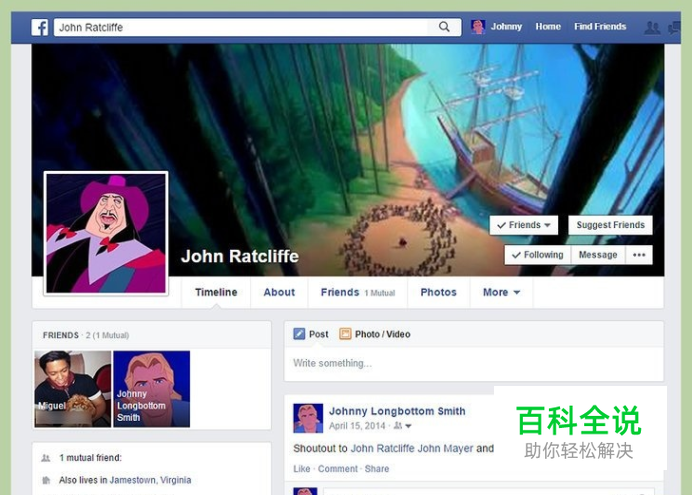Click the post audience friends icon
Image resolution: width=692 pixels, height=495 pixels.
click(x=398, y=426)
